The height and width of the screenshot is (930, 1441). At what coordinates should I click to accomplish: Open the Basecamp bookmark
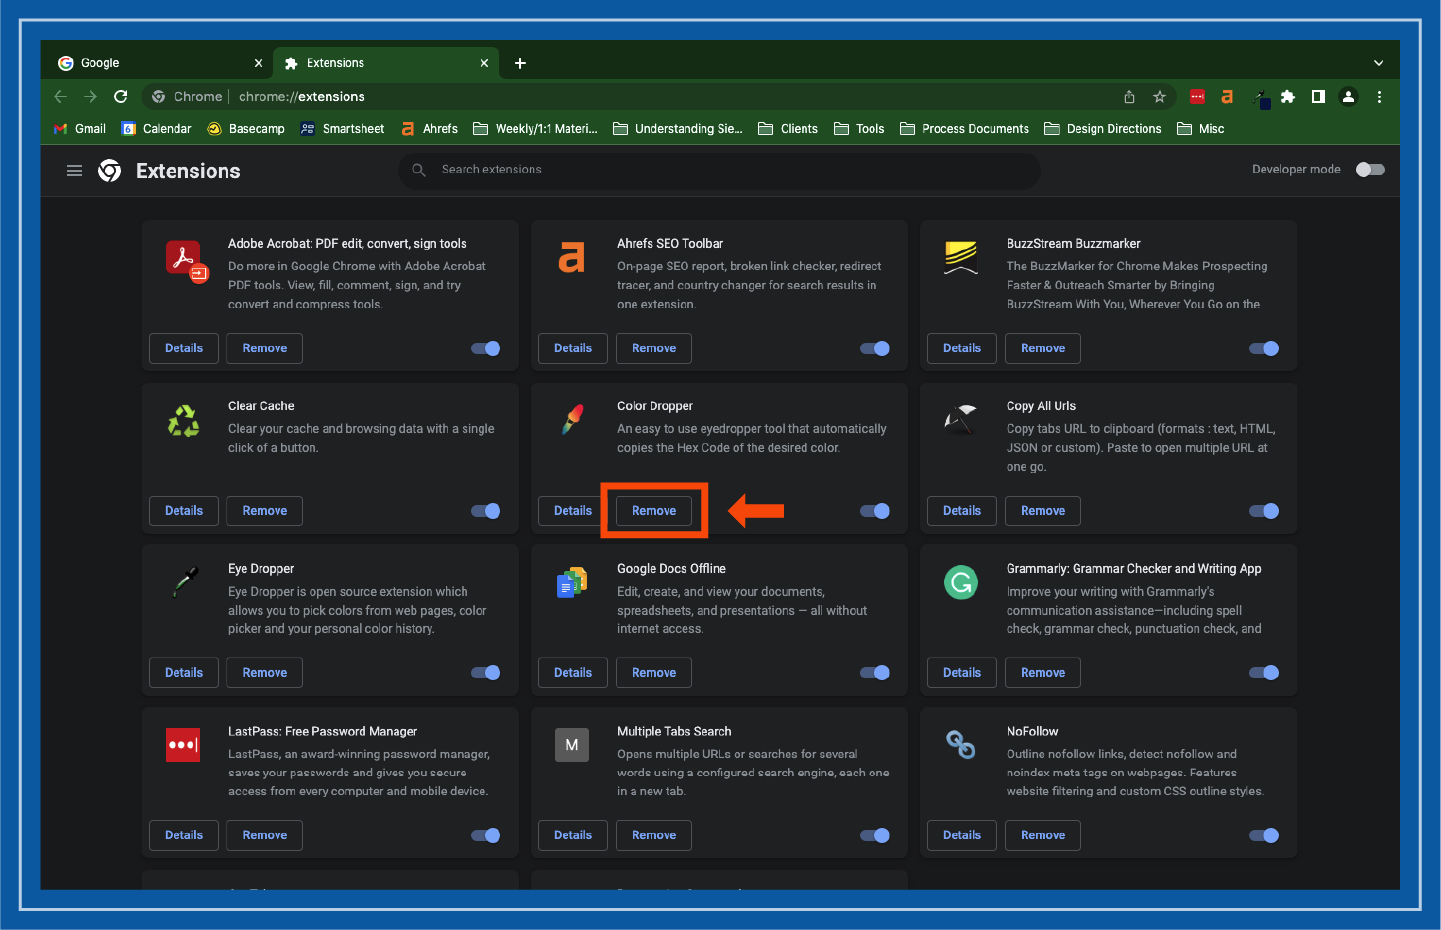[246, 129]
